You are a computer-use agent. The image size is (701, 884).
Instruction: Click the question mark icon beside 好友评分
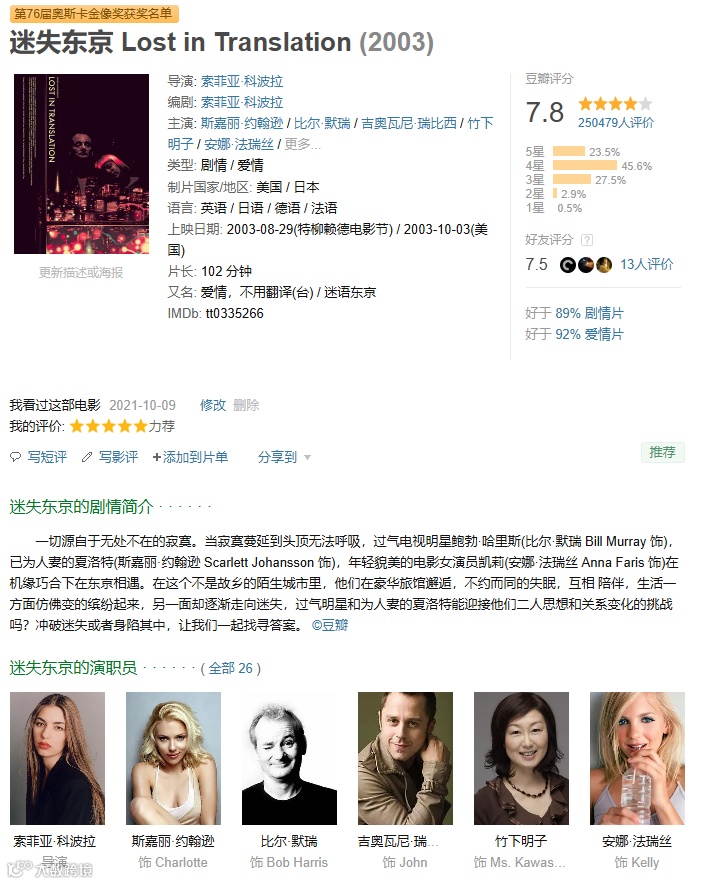(587, 240)
